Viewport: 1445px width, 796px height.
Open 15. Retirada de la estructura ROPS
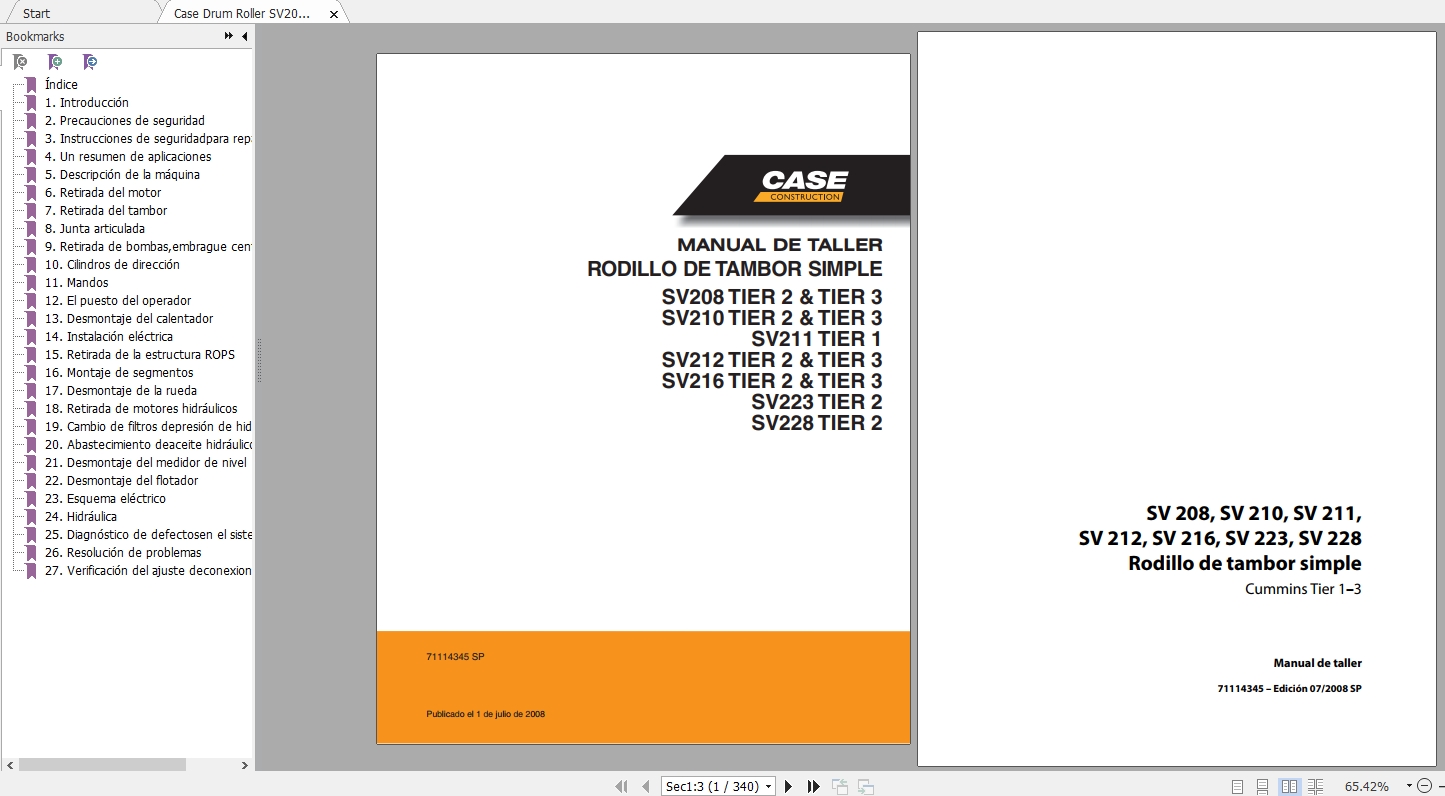(x=140, y=355)
